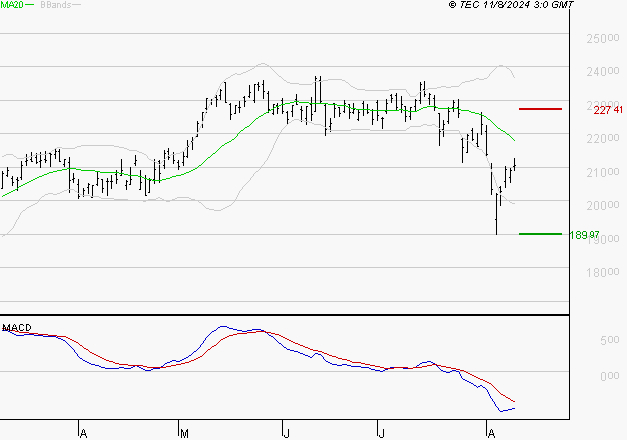This screenshot has height=440, width=627.
Task: Click the 220.00 price axis label
Action: (x=603, y=139)
